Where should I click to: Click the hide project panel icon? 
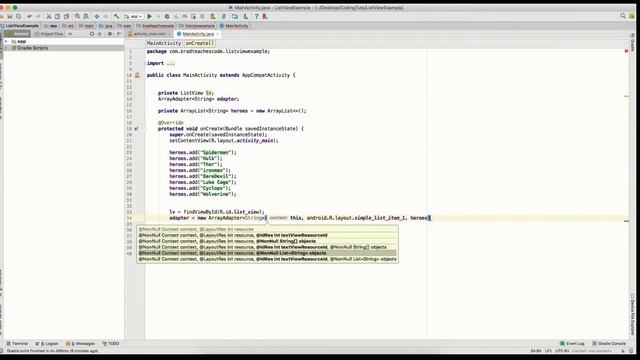pos(119,34)
